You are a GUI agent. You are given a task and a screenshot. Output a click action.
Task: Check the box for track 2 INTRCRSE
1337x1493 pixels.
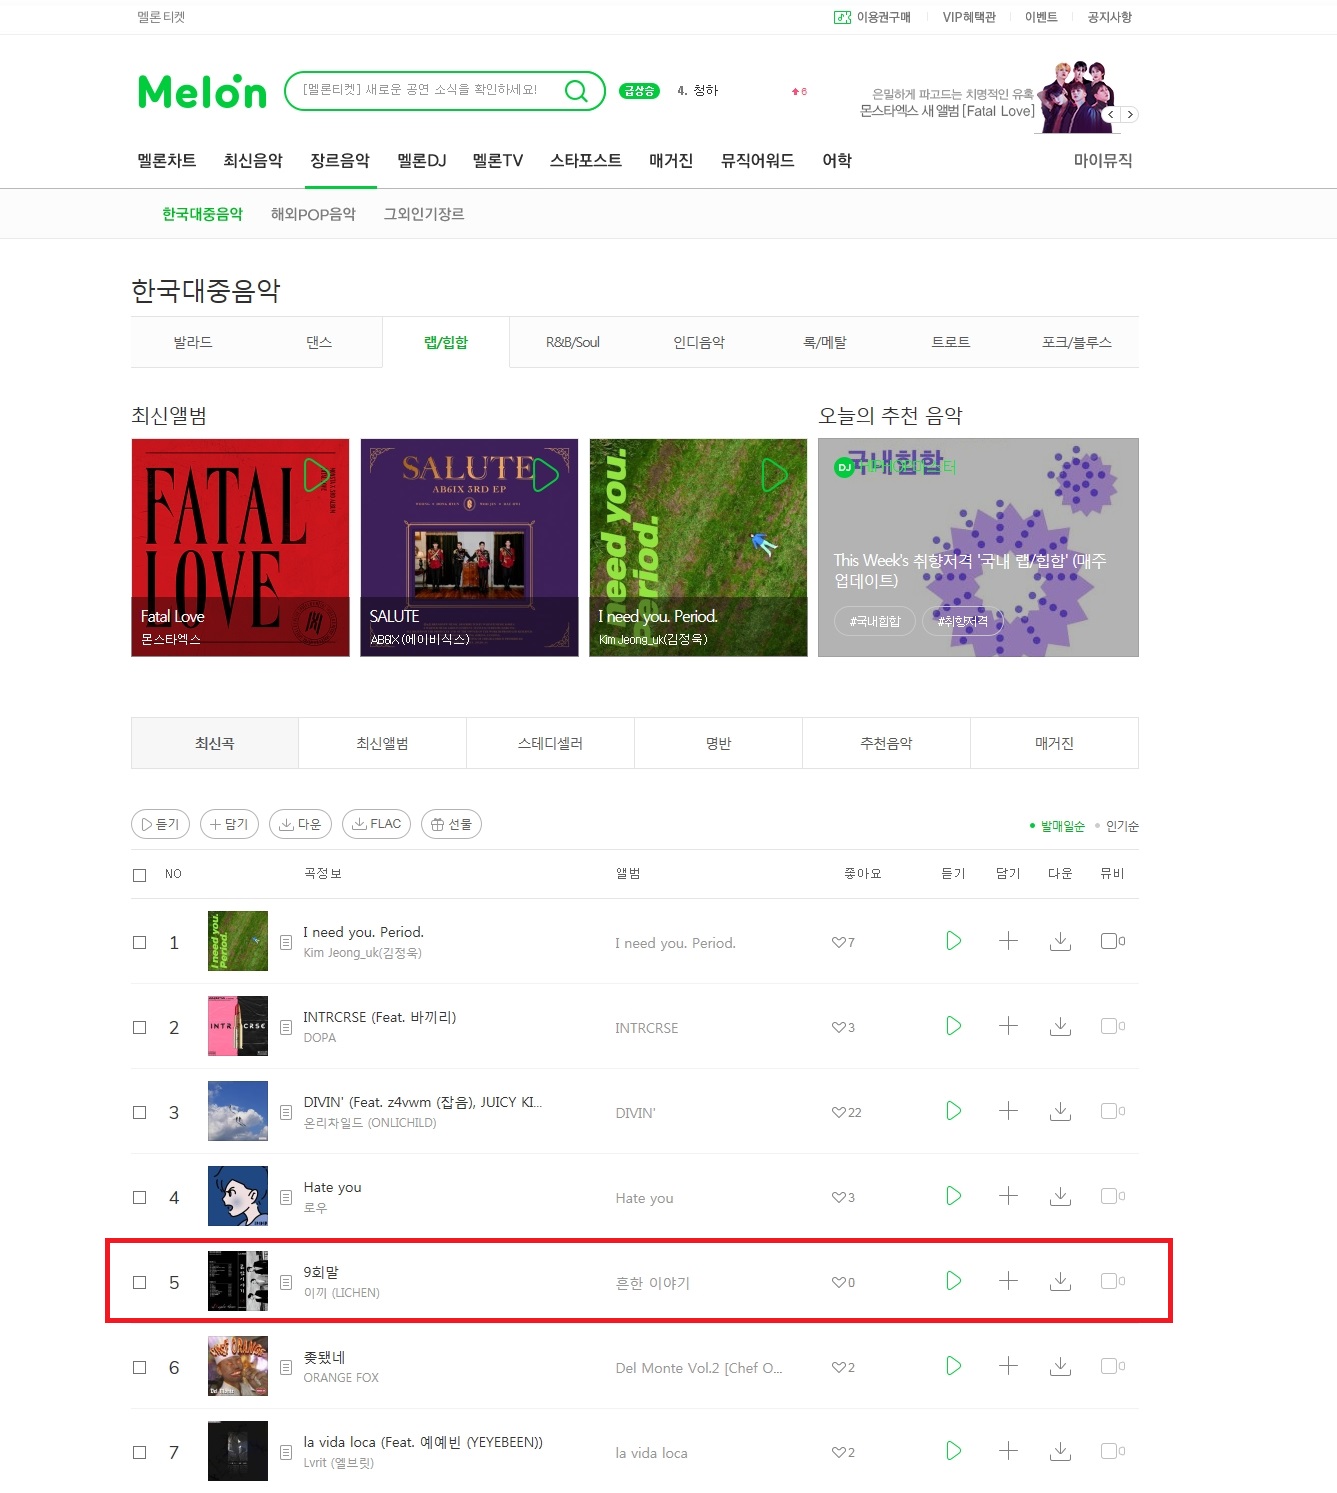(140, 1027)
